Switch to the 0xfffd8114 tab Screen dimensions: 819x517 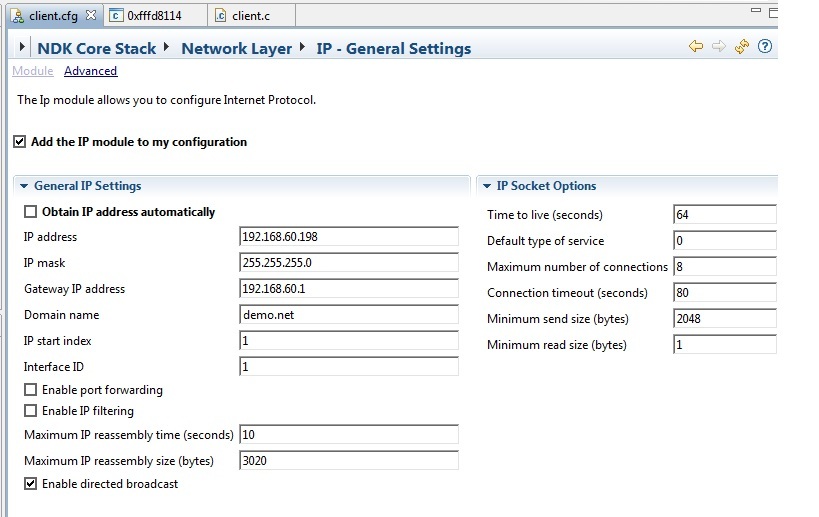[x=155, y=16]
